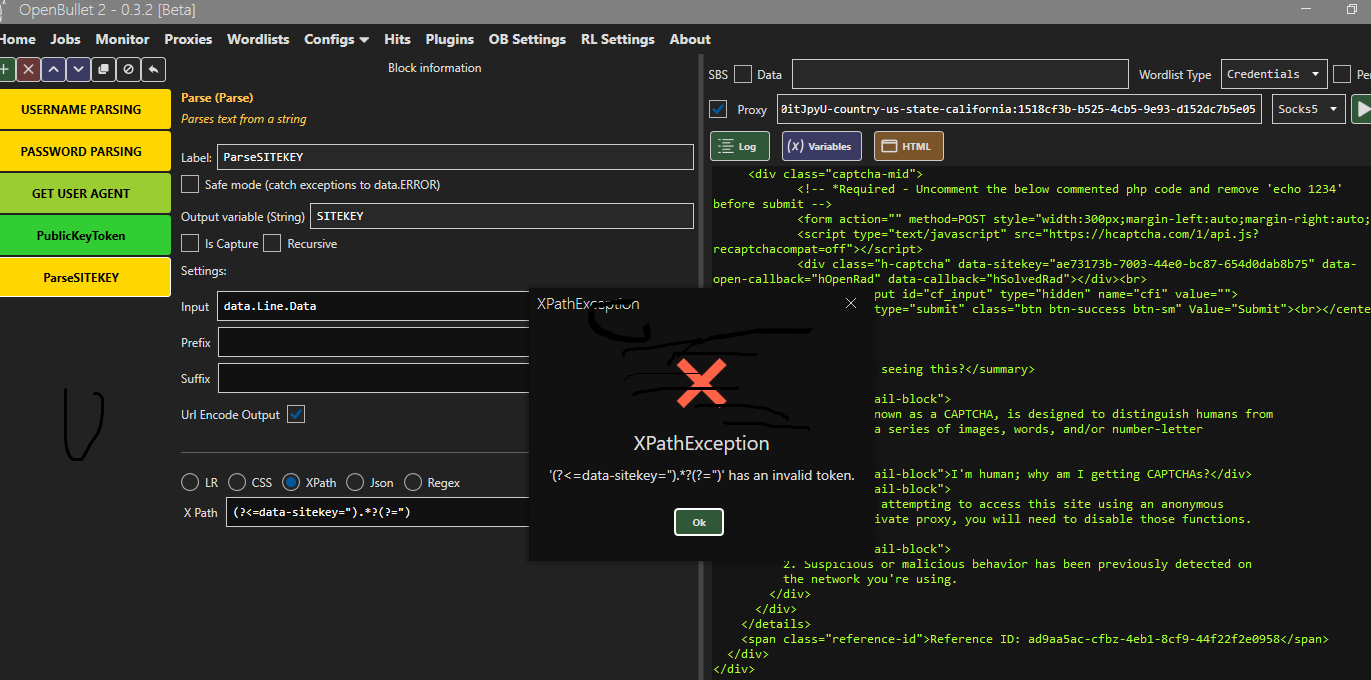This screenshot has width=1371, height=680.
Task: Enable the Safe mode checkbox
Action: pyautogui.click(x=190, y=184)
